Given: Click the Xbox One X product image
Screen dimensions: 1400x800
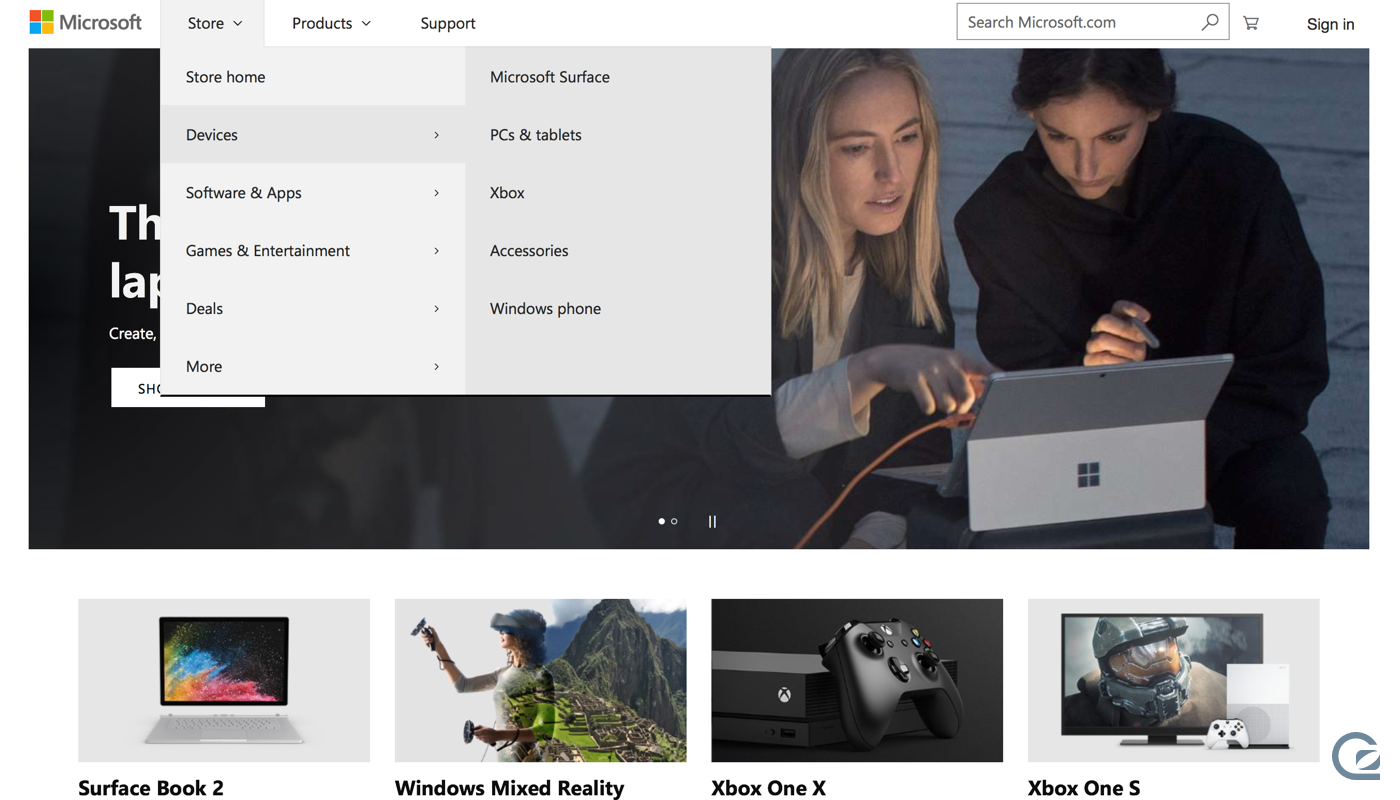Looking at the screenshot, I should [x=857, y=680].
